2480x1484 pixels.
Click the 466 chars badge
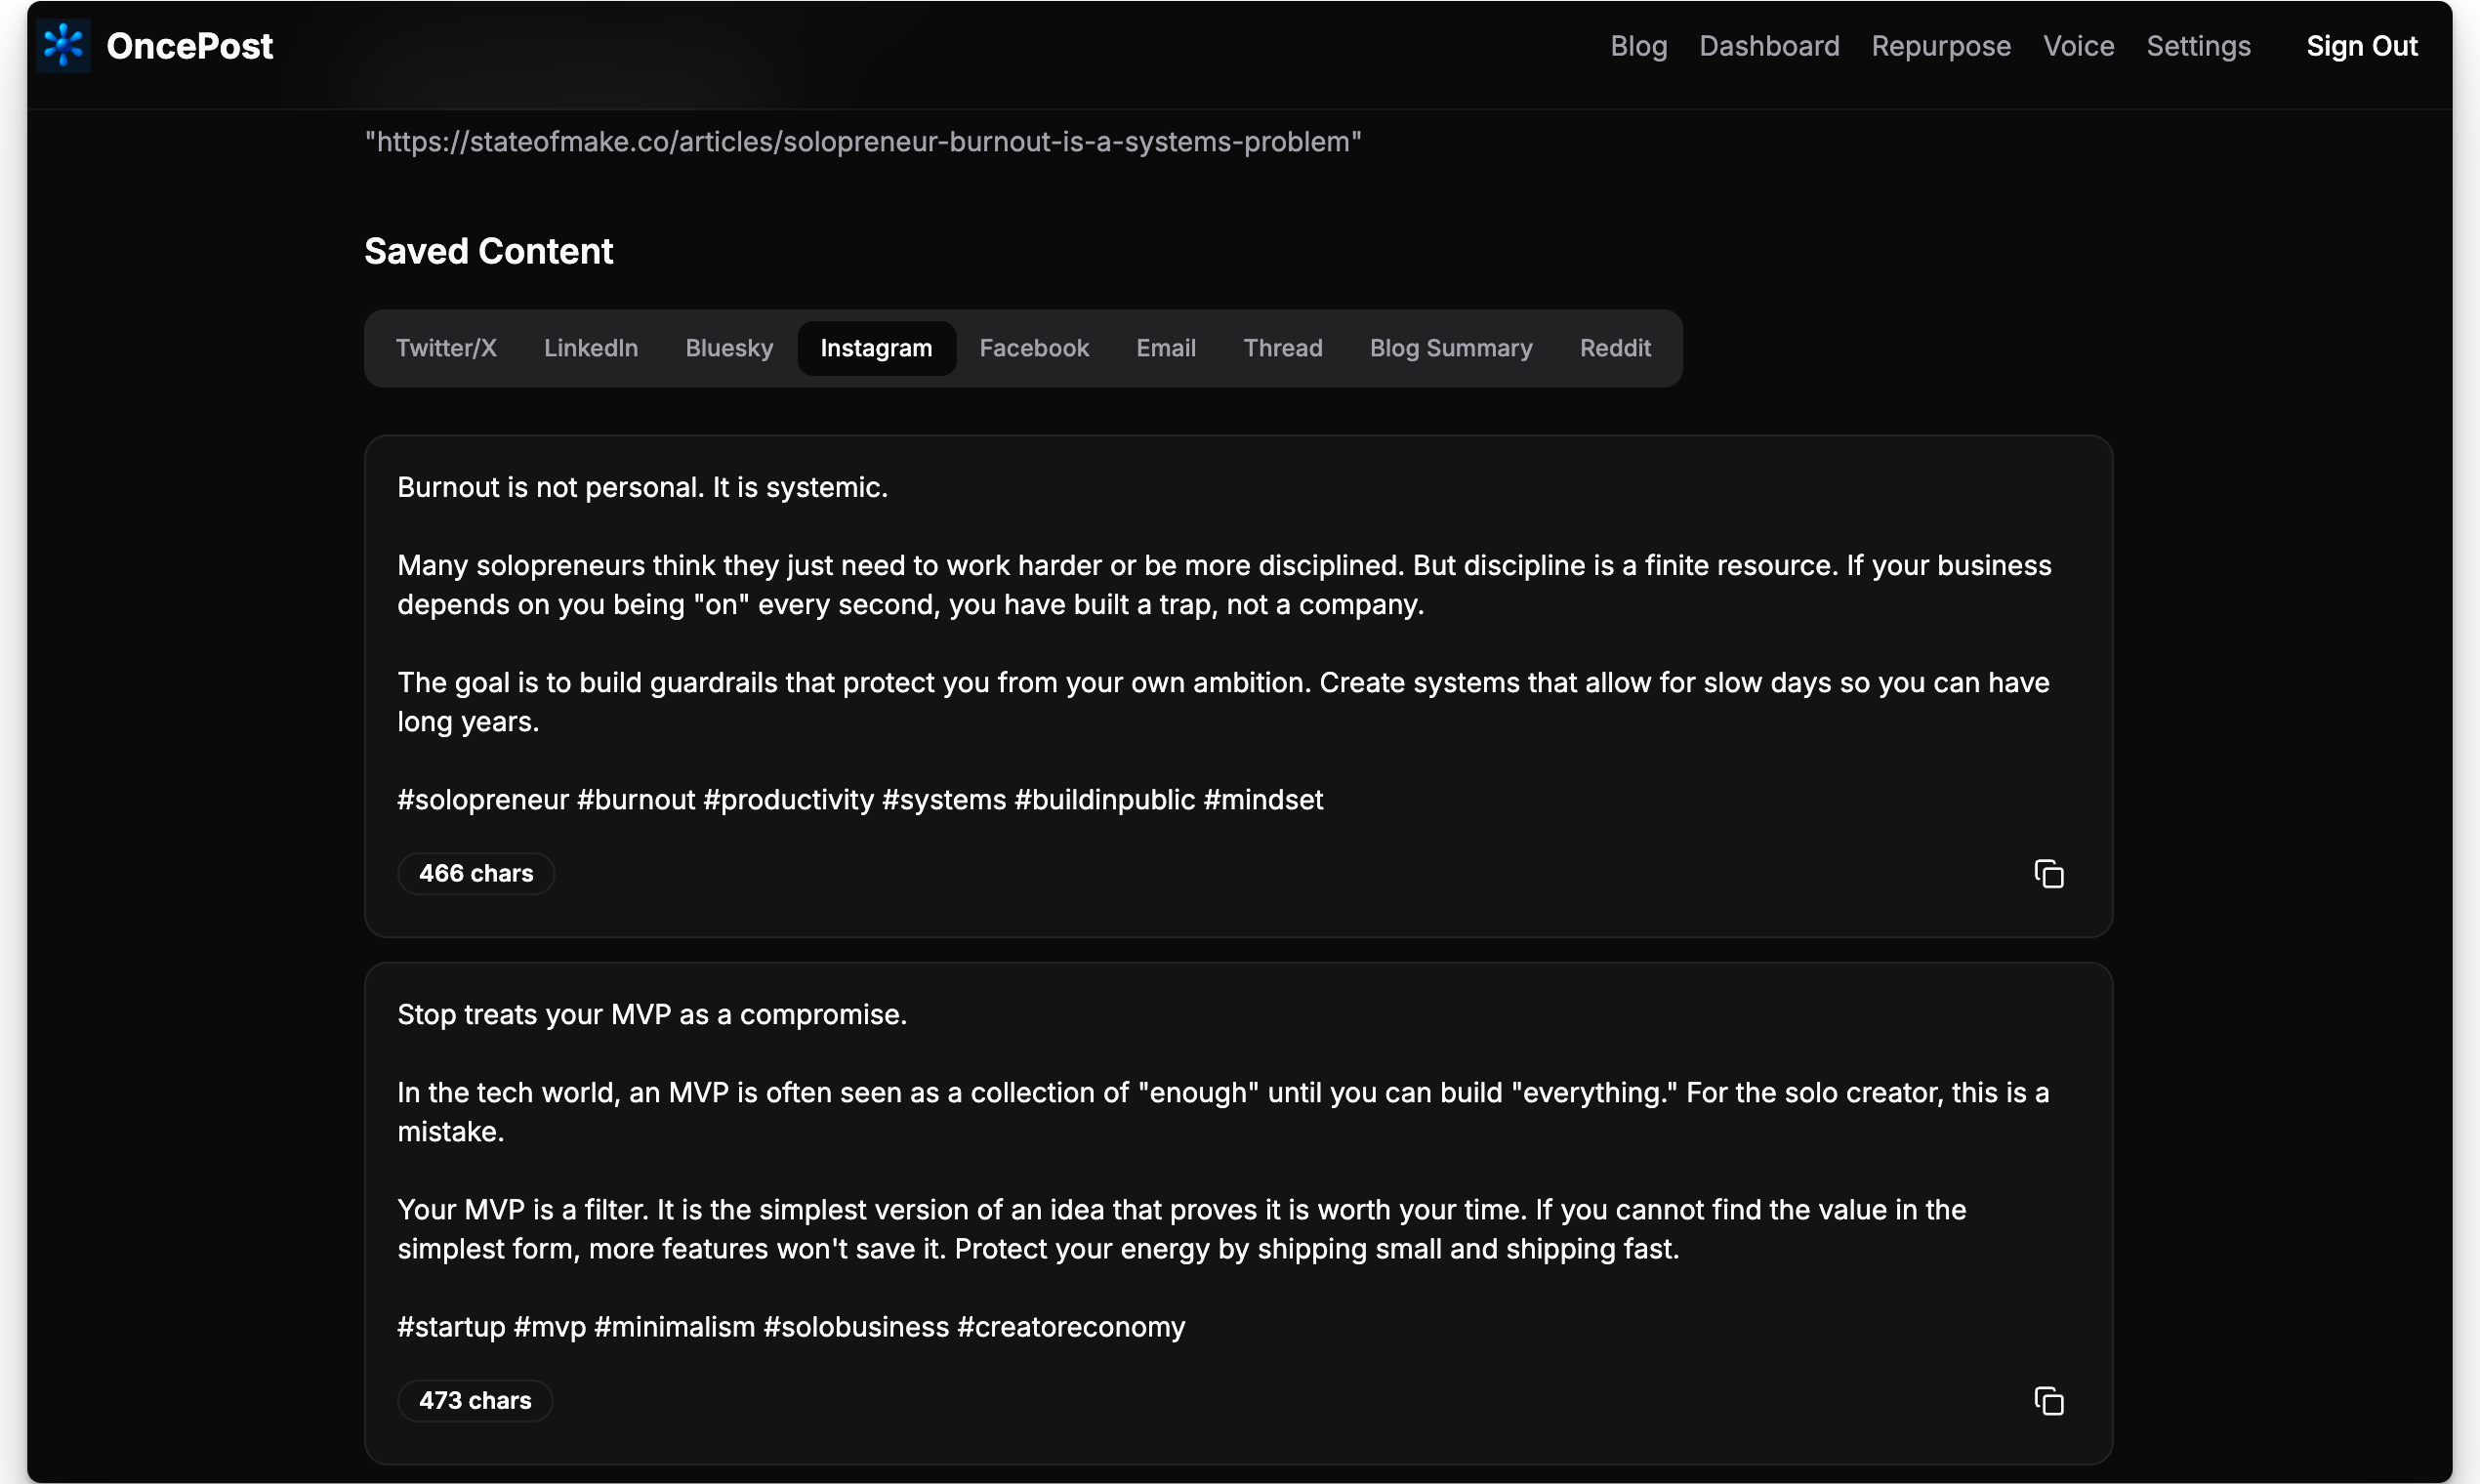point(476,873)
